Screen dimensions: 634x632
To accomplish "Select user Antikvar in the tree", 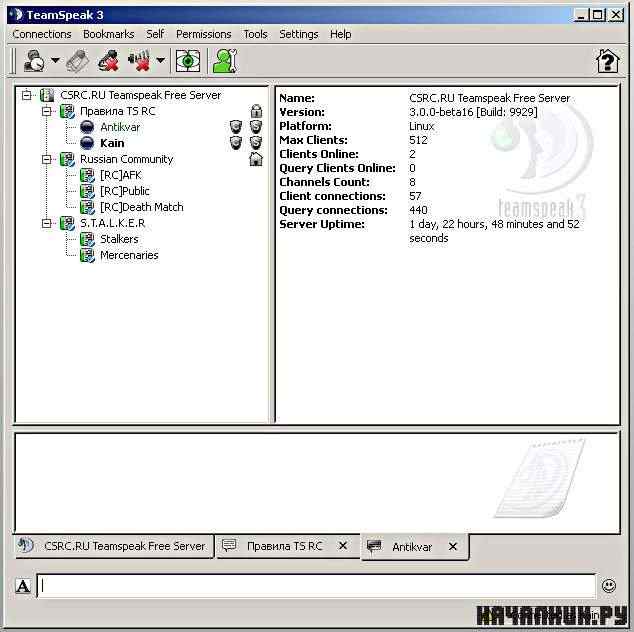I will click(x=120, y=127).
